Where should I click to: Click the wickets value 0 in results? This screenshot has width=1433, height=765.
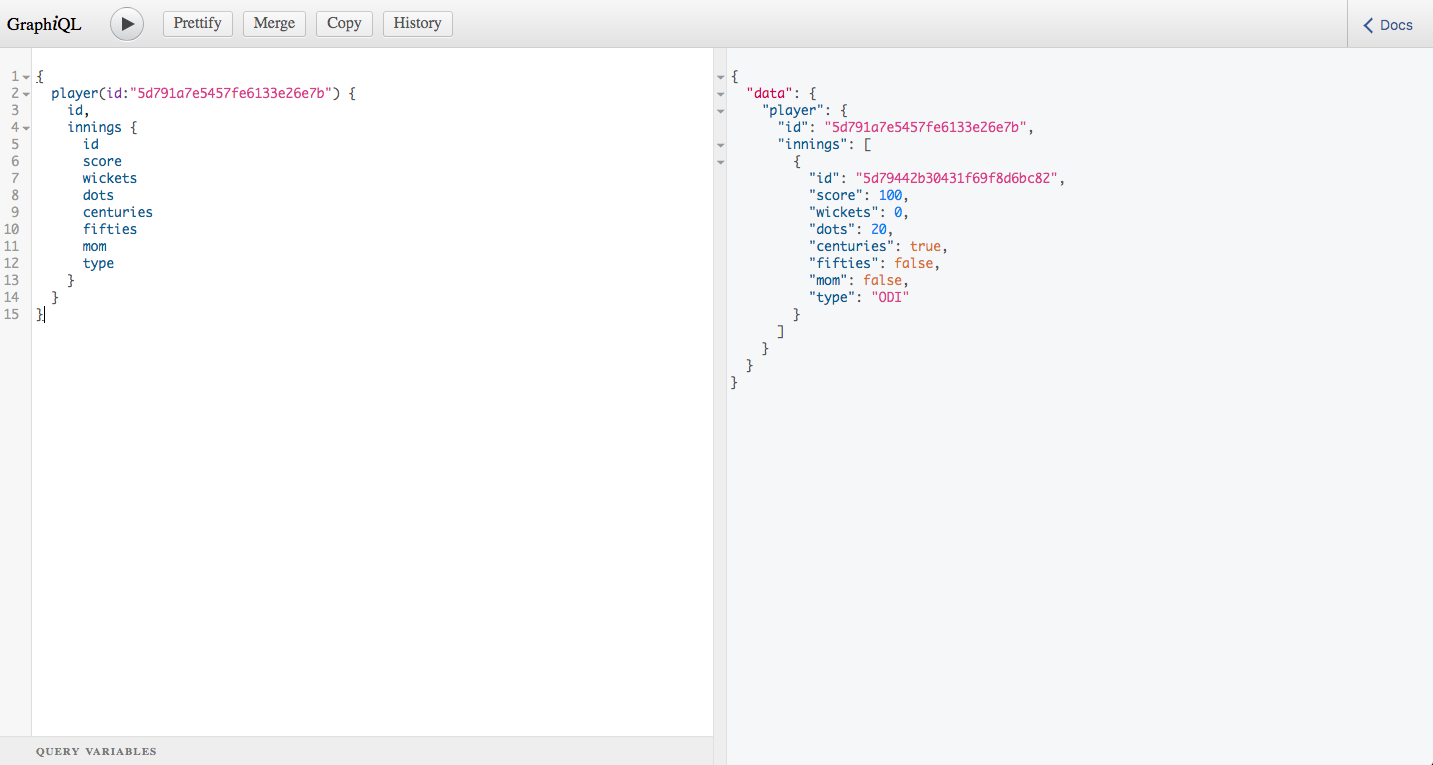(x=898, y=212)
